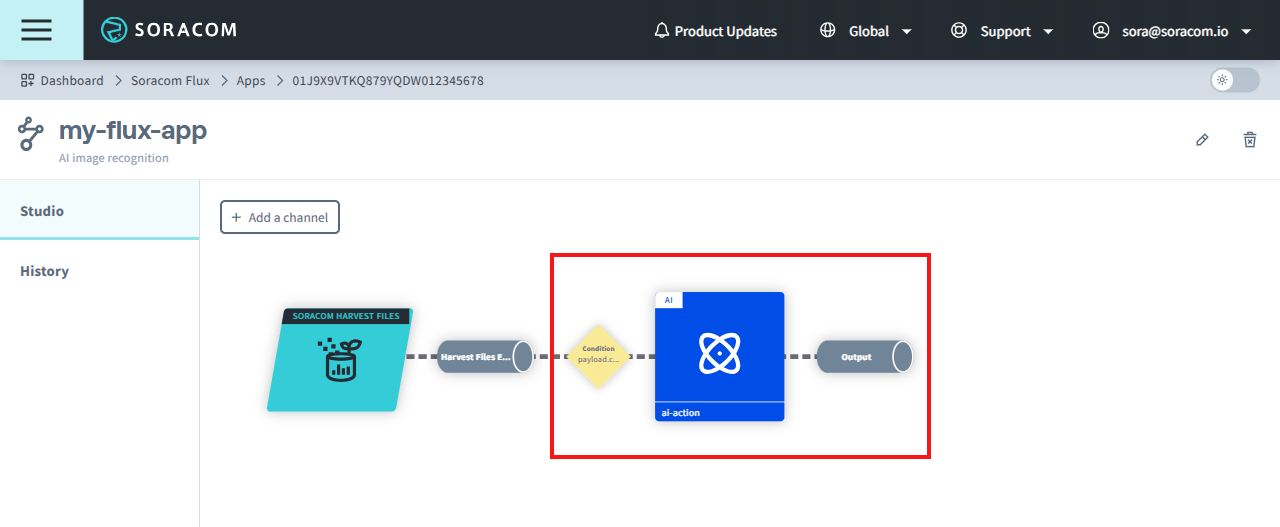The height and width of the screenshot is (527, 1280).
Task: Open the Harvest Files Event channel
Action: (485, 356)
